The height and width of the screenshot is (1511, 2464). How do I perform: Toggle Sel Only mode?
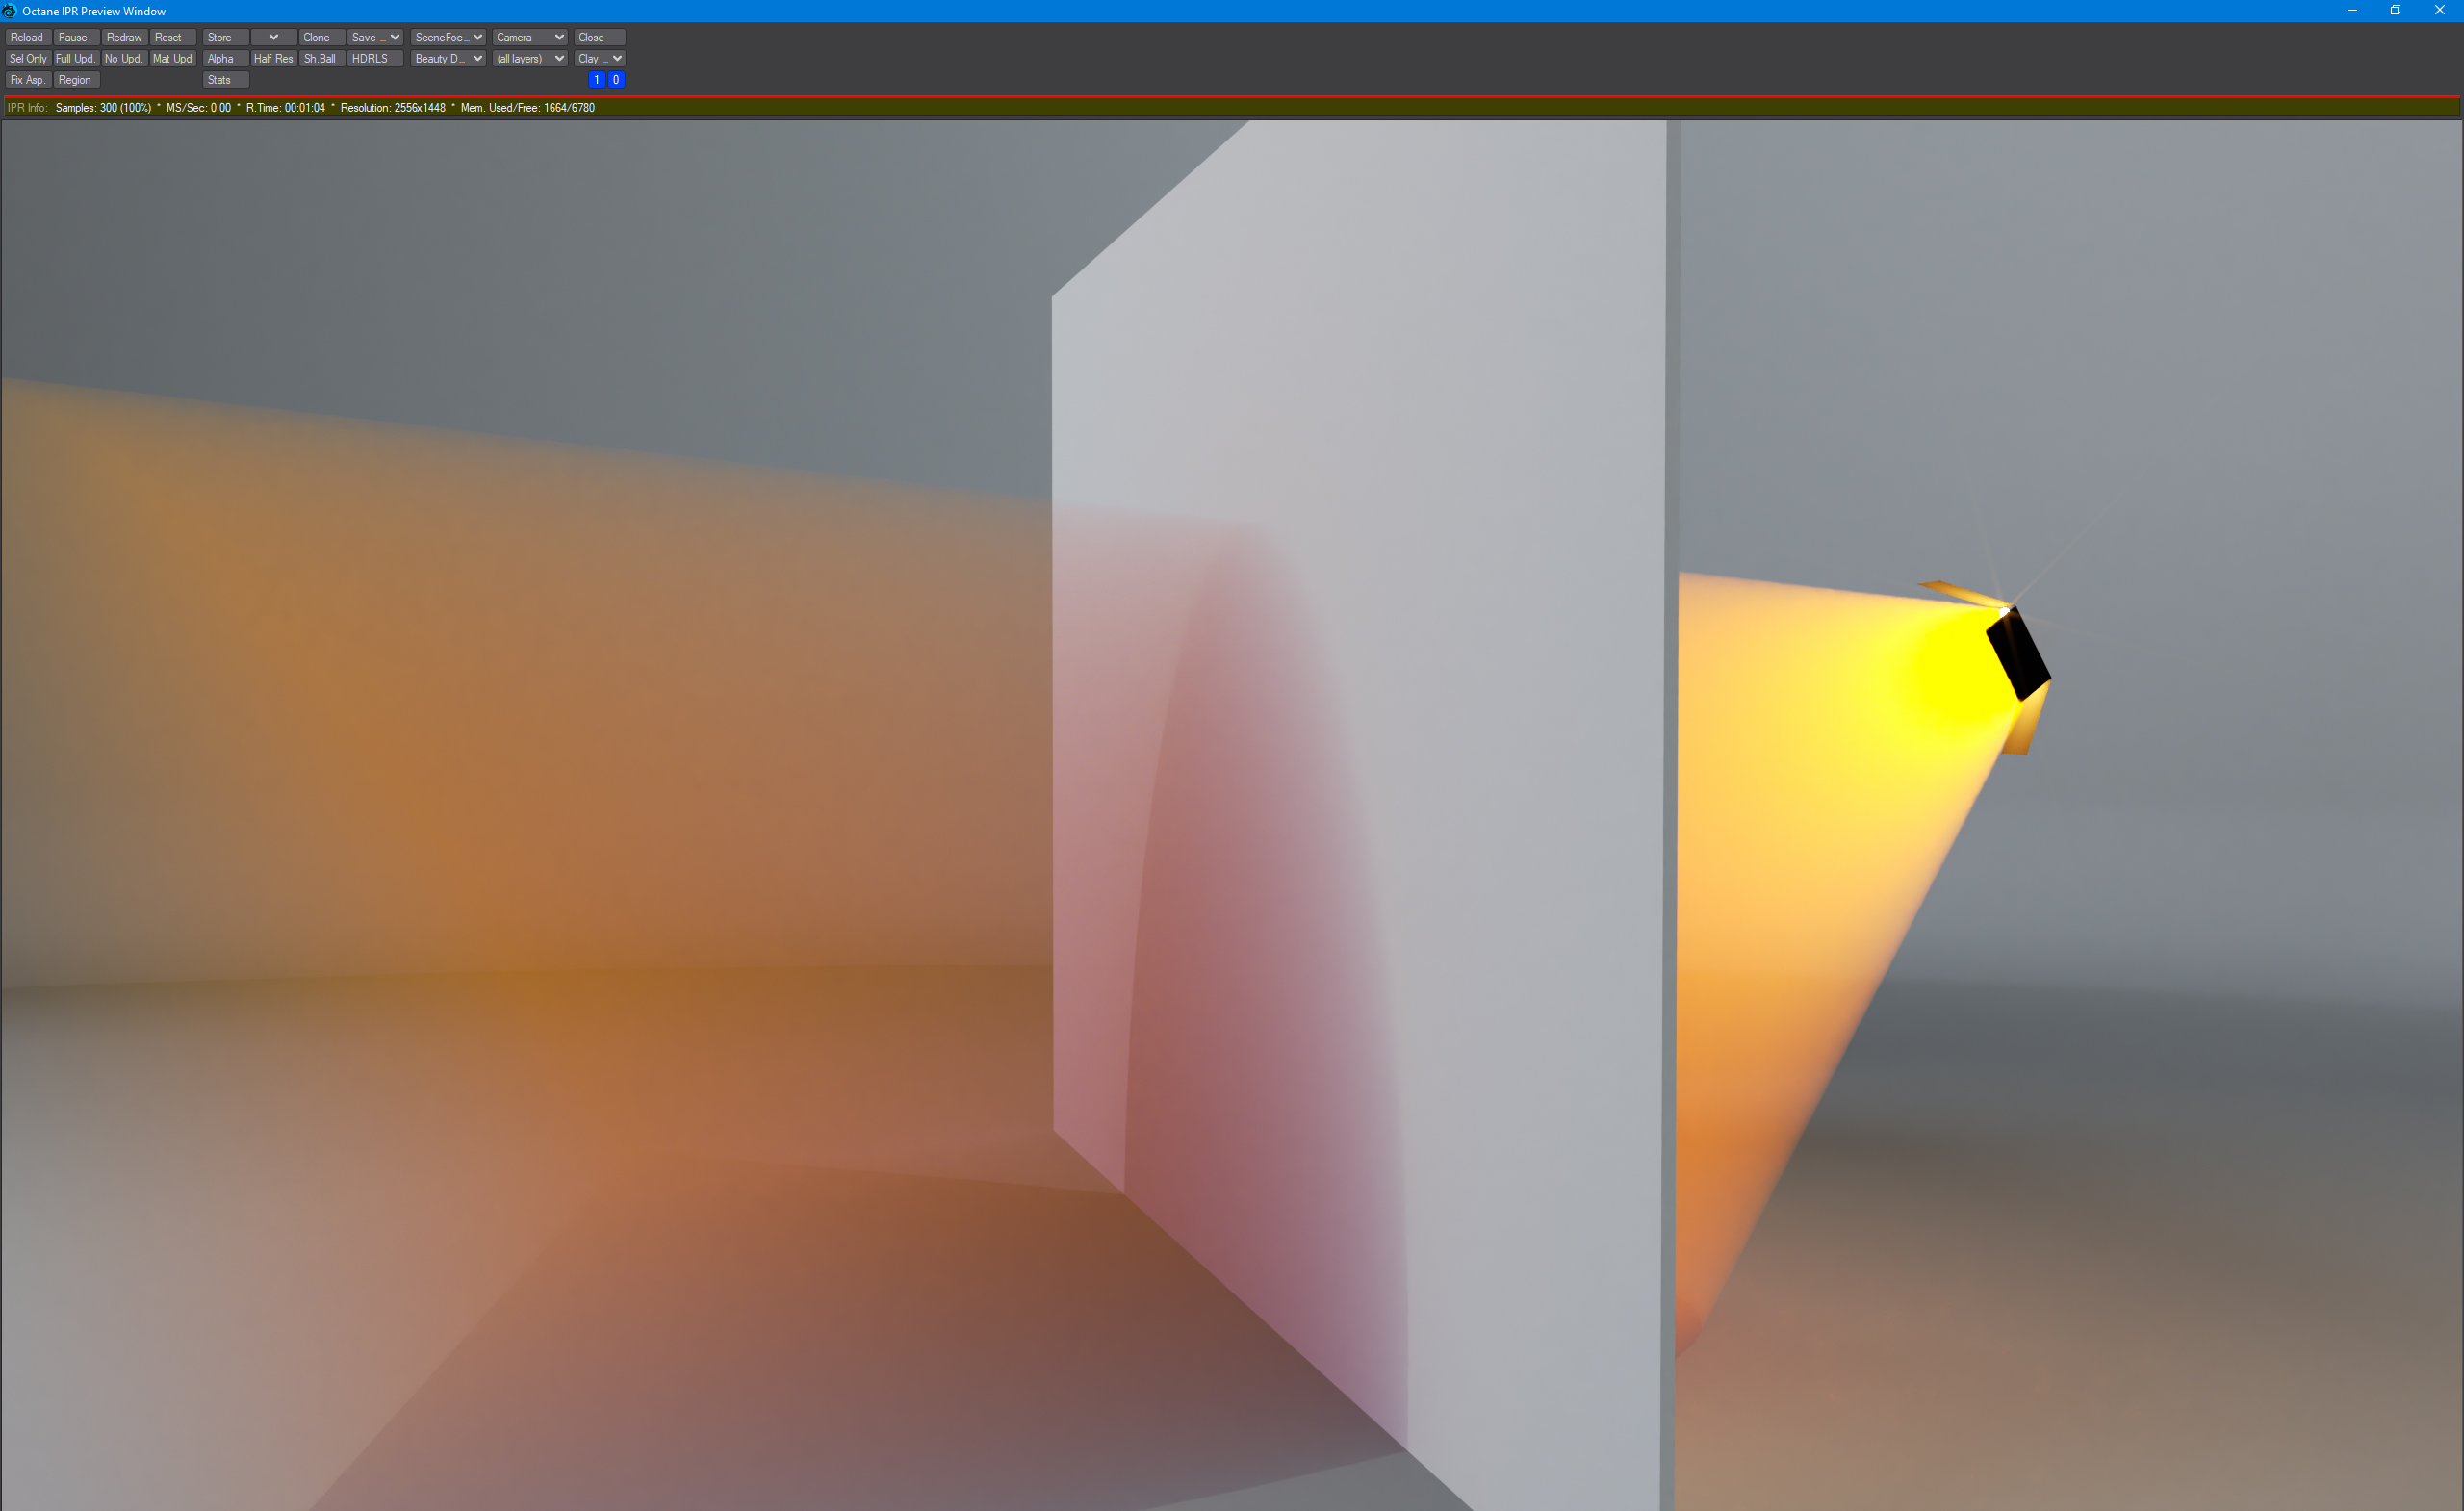click(28, 59)
